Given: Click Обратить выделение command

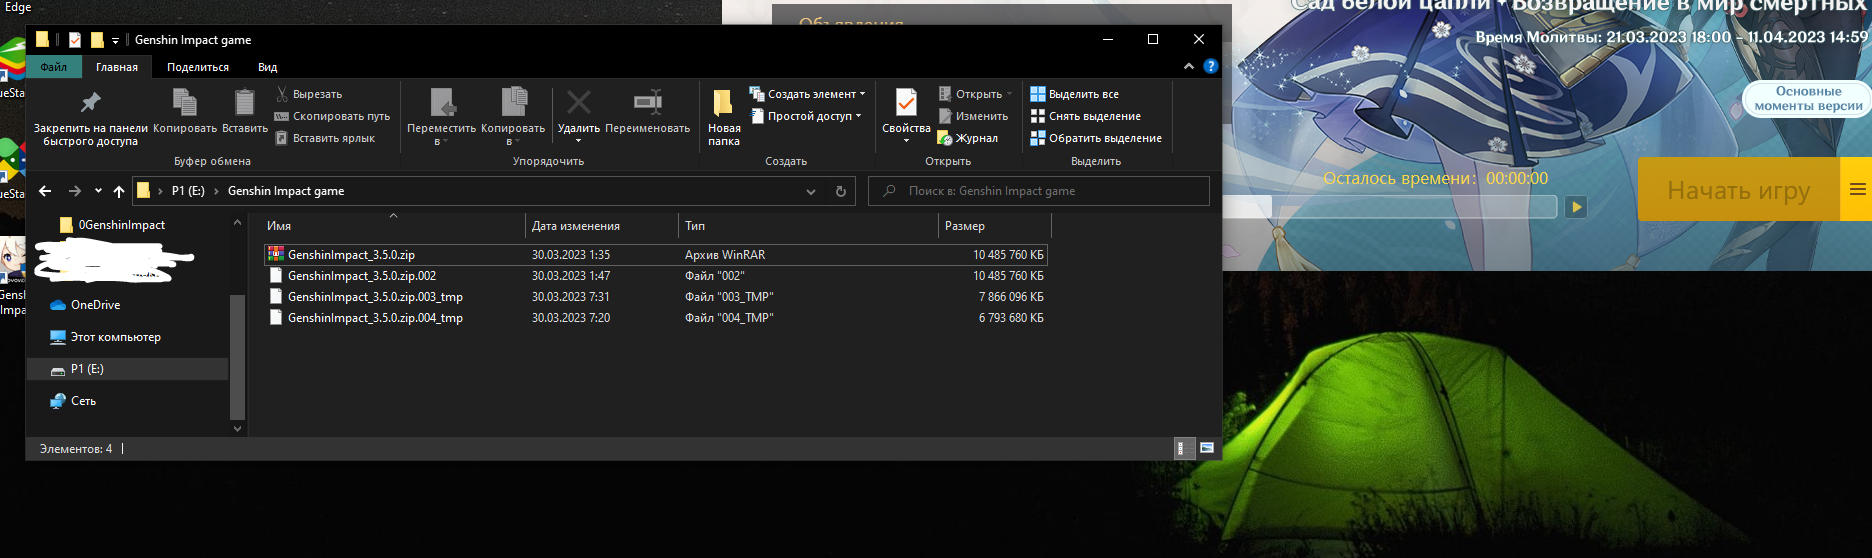Looking at the screenshot, I should point(1096,138).
